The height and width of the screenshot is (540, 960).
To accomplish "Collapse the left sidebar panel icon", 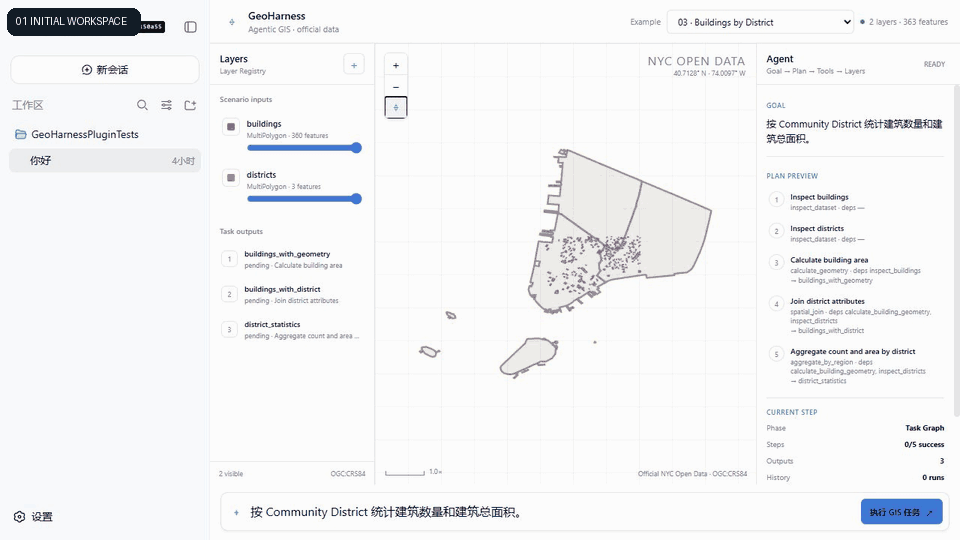I will tap(190, 27).
